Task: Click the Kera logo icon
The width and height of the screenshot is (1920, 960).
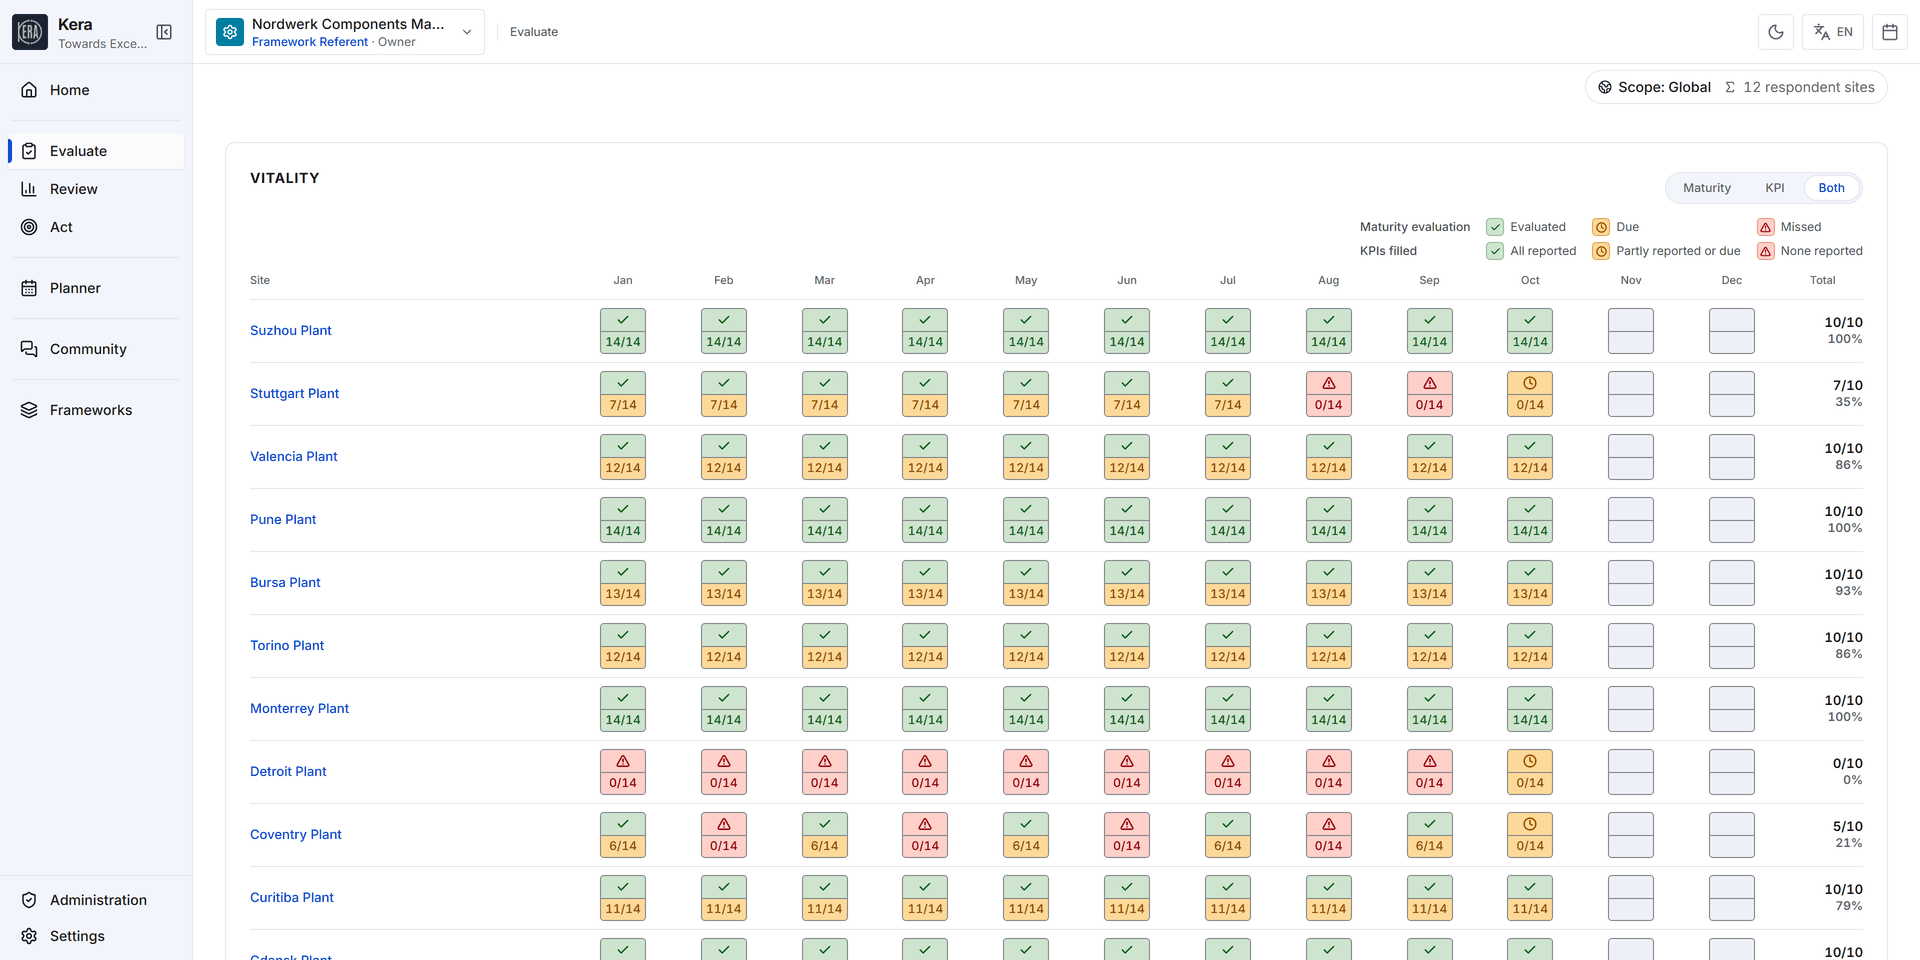Action: tap(30, 32)
